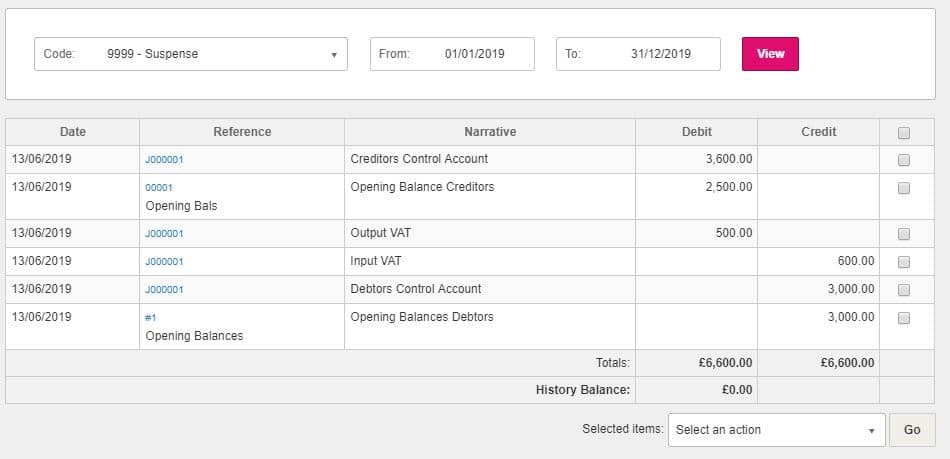Open the #1 Opening Balances reference link
The width and height of the screenshot is (950, 459).
tap(151, 317)
